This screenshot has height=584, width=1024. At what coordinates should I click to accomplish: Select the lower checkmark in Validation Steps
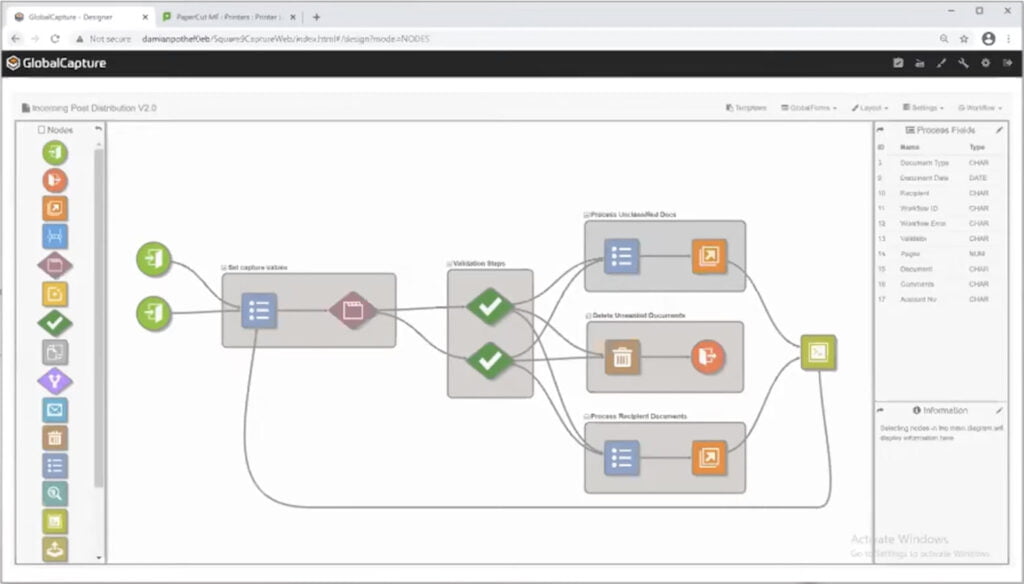pos(490,360)
